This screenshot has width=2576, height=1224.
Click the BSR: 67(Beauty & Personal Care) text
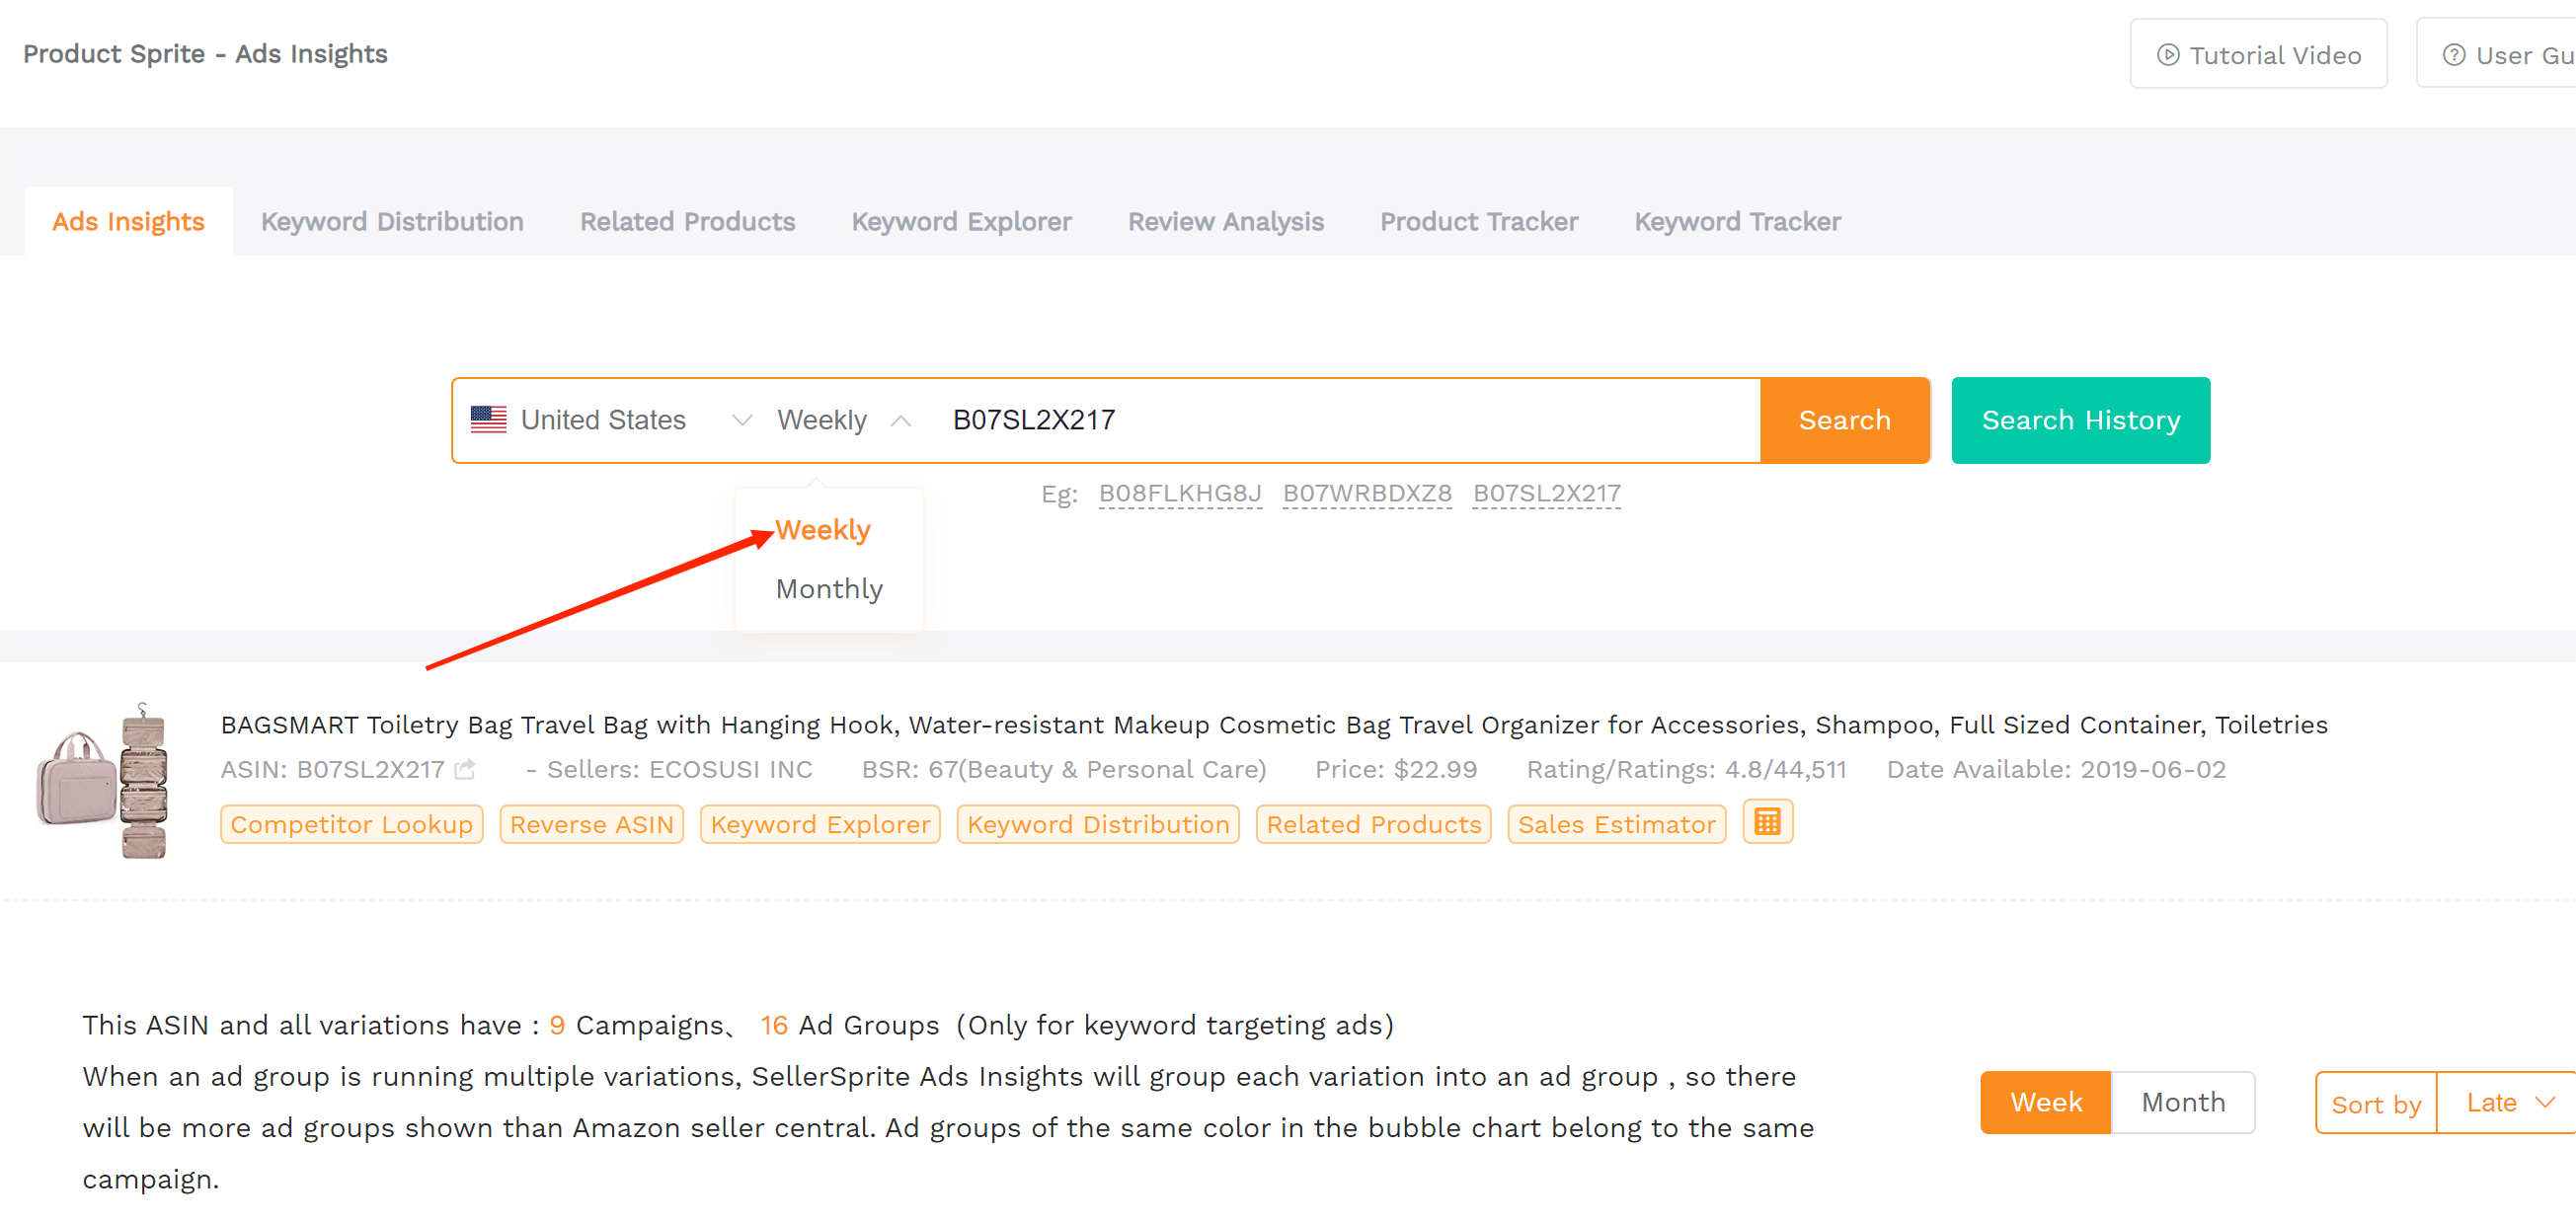pyautogui.click(x=1063, y=769)
